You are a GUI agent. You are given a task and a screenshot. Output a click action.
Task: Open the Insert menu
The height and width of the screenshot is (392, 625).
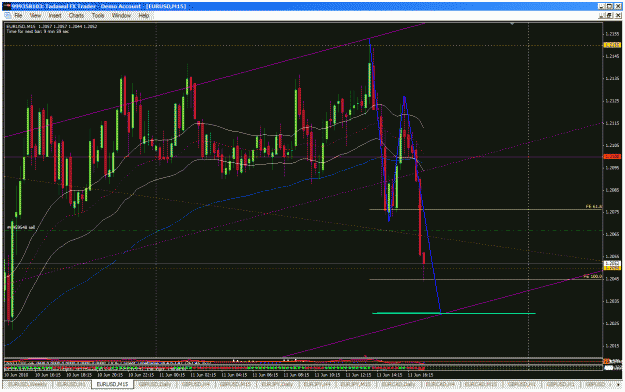(x=55, y=16)
